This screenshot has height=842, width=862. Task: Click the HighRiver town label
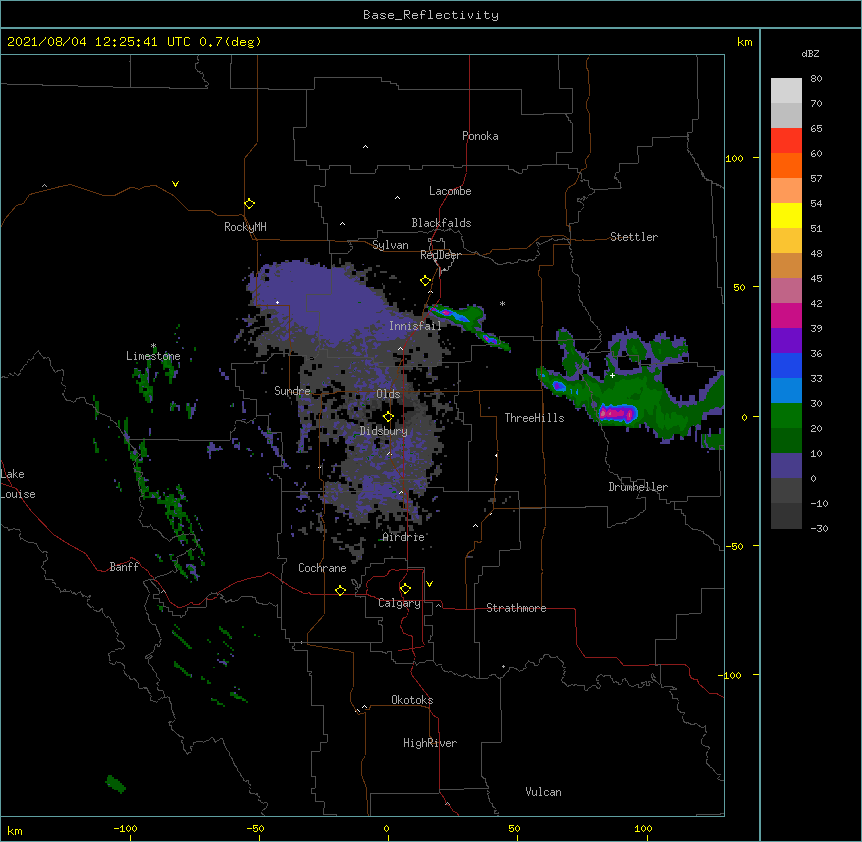[430, 743]
